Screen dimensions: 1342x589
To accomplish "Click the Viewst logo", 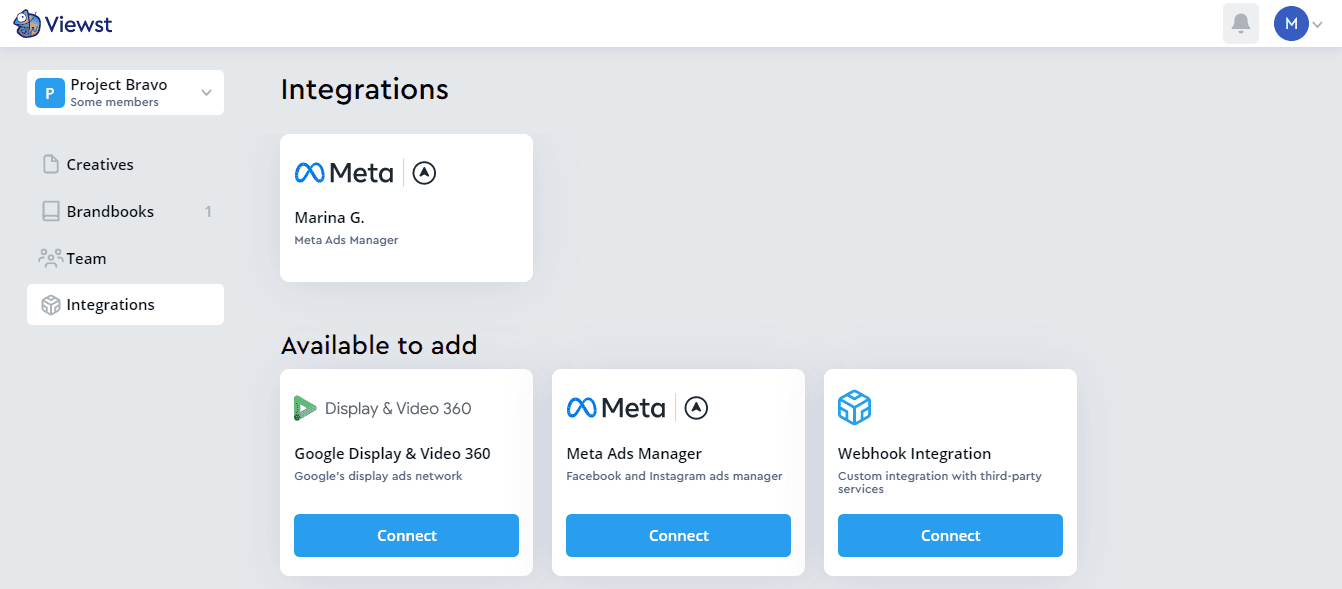I will tap(63, 23).
